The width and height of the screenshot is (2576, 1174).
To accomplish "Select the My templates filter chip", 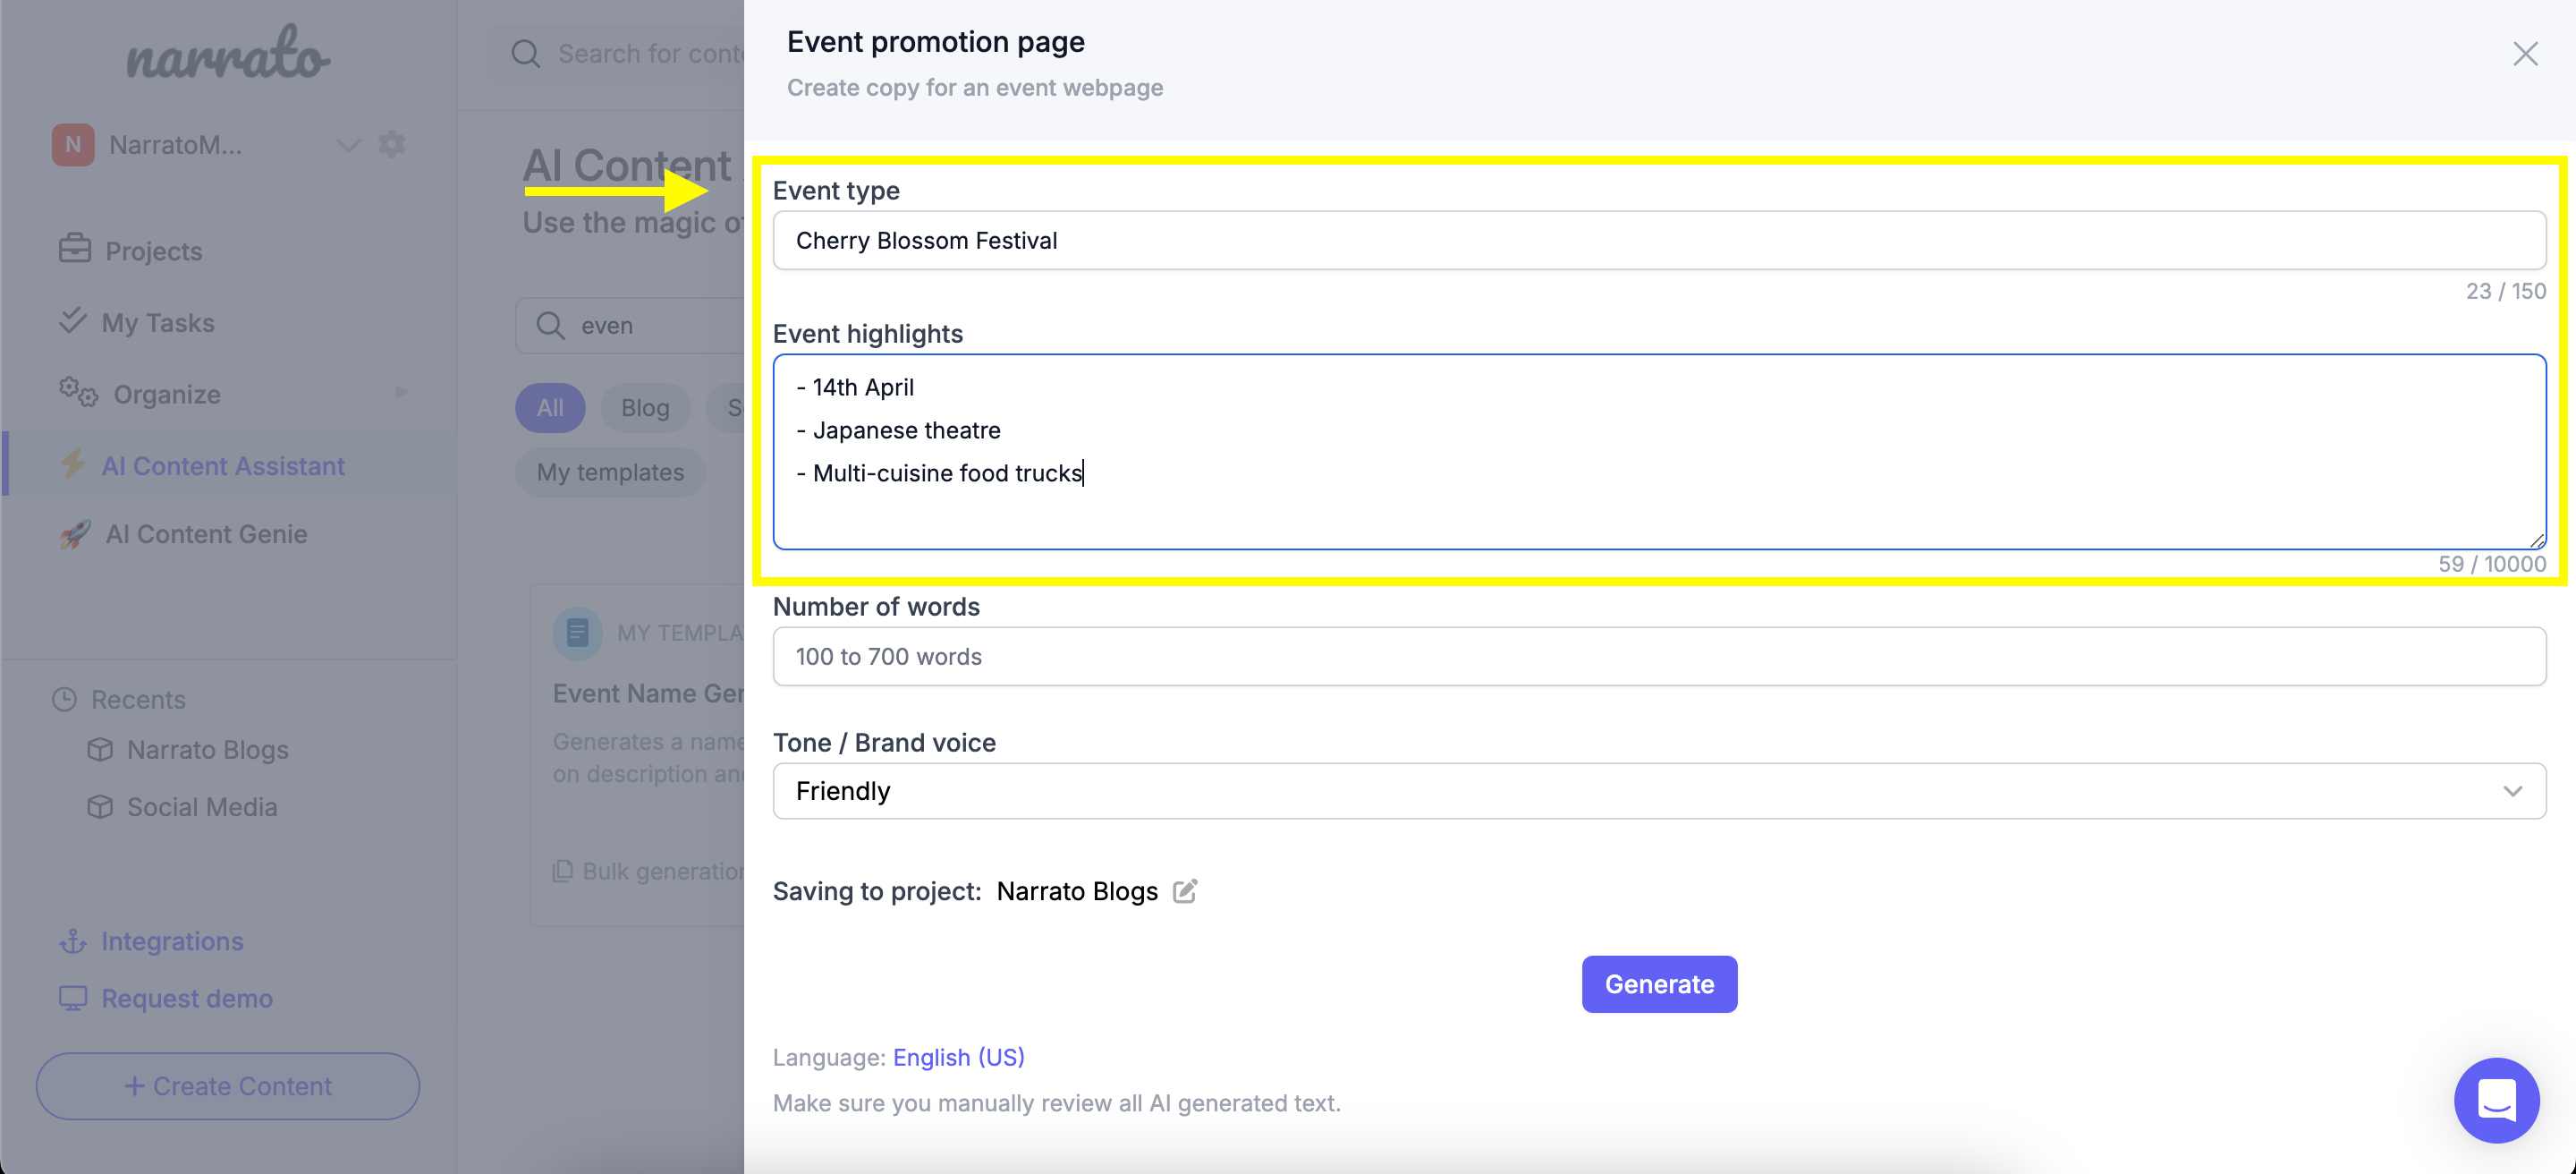I will (610, 472).
